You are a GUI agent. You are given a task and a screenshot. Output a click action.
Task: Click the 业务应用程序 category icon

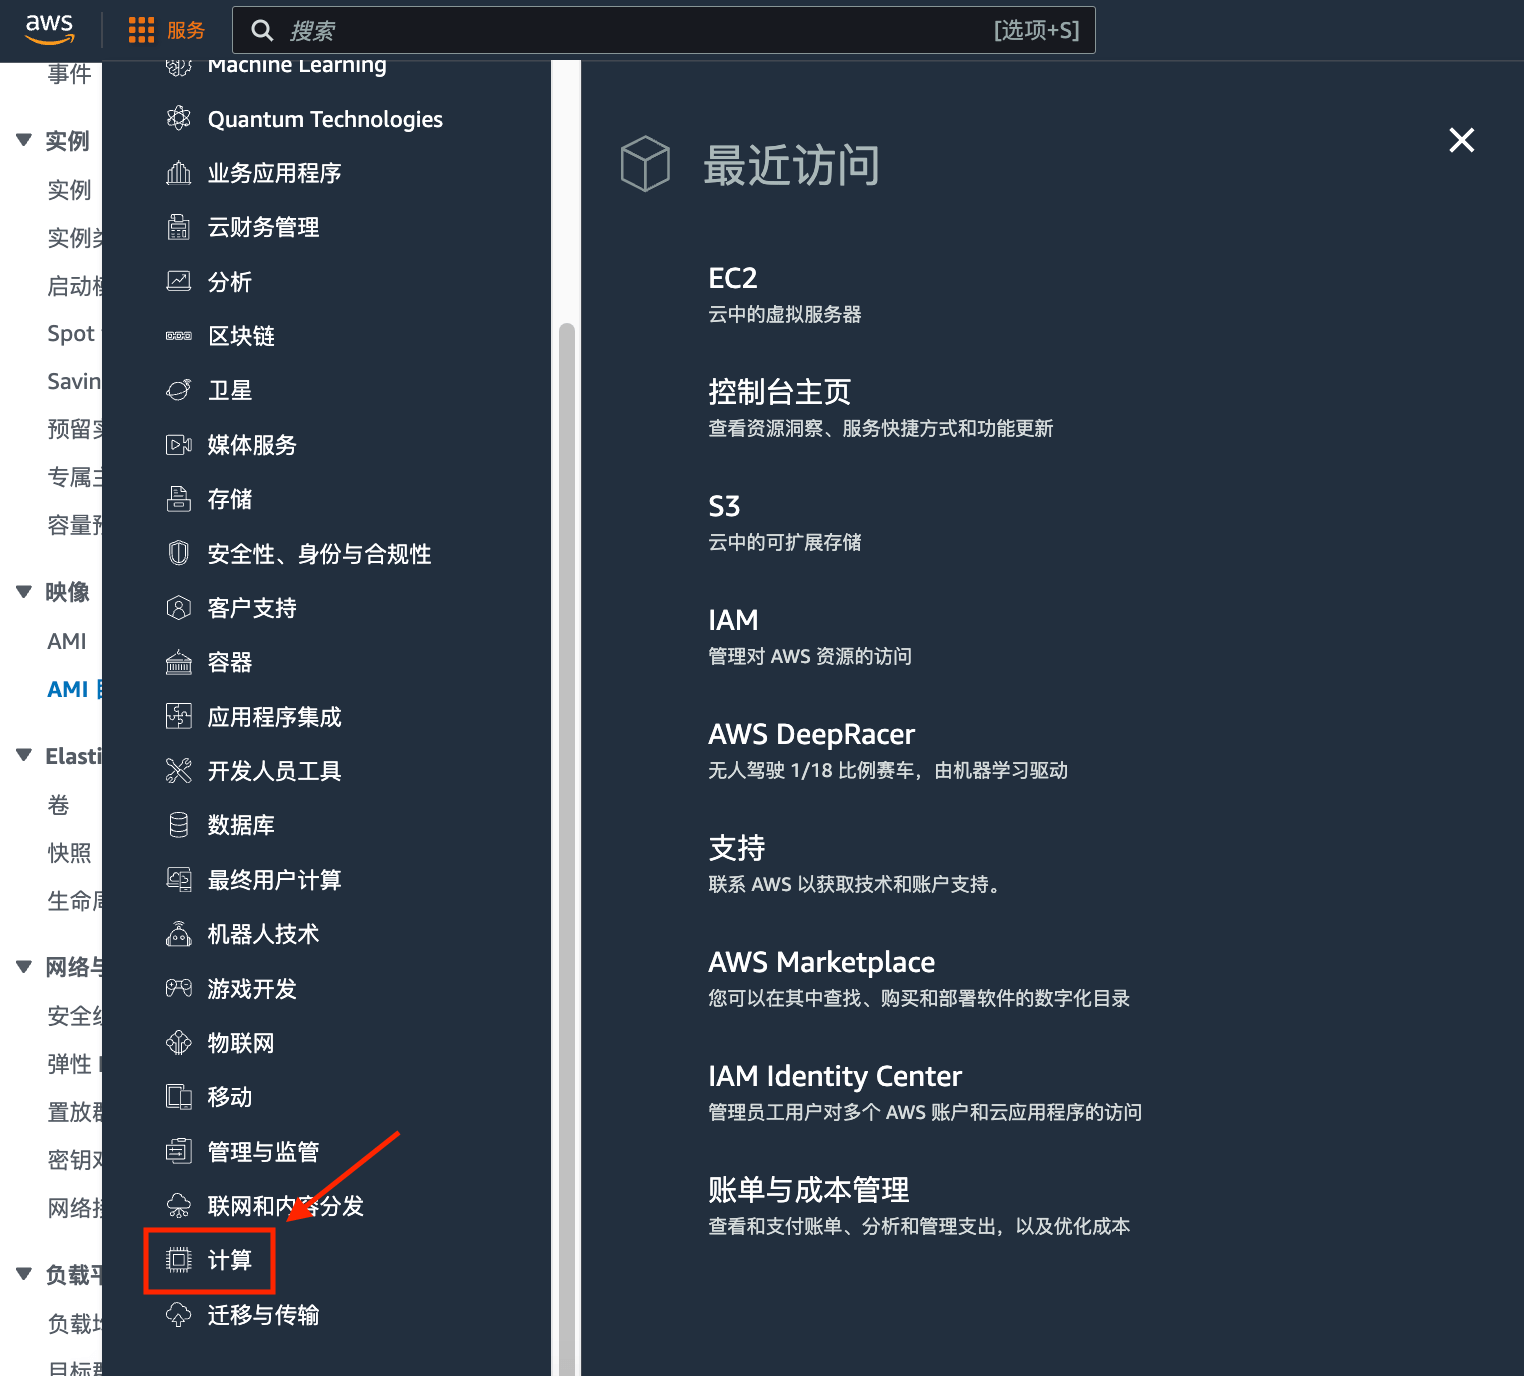pyautogui.click(x=179, y=173)
